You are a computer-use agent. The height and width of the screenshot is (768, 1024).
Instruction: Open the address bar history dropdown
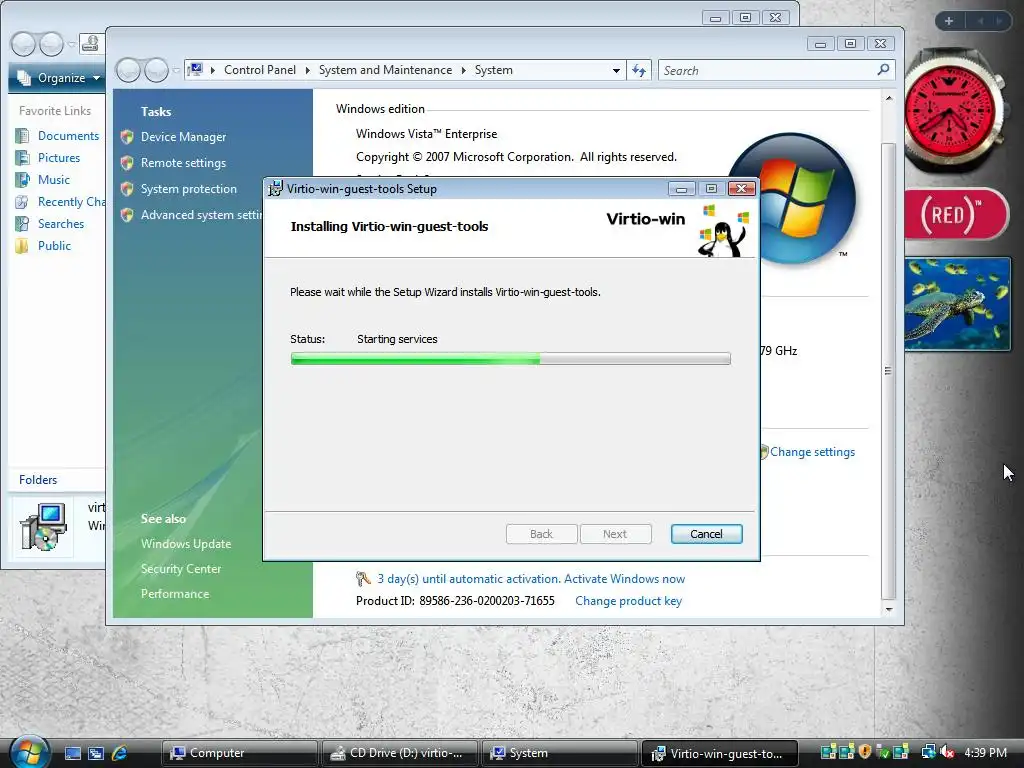(x=616, y=70)
